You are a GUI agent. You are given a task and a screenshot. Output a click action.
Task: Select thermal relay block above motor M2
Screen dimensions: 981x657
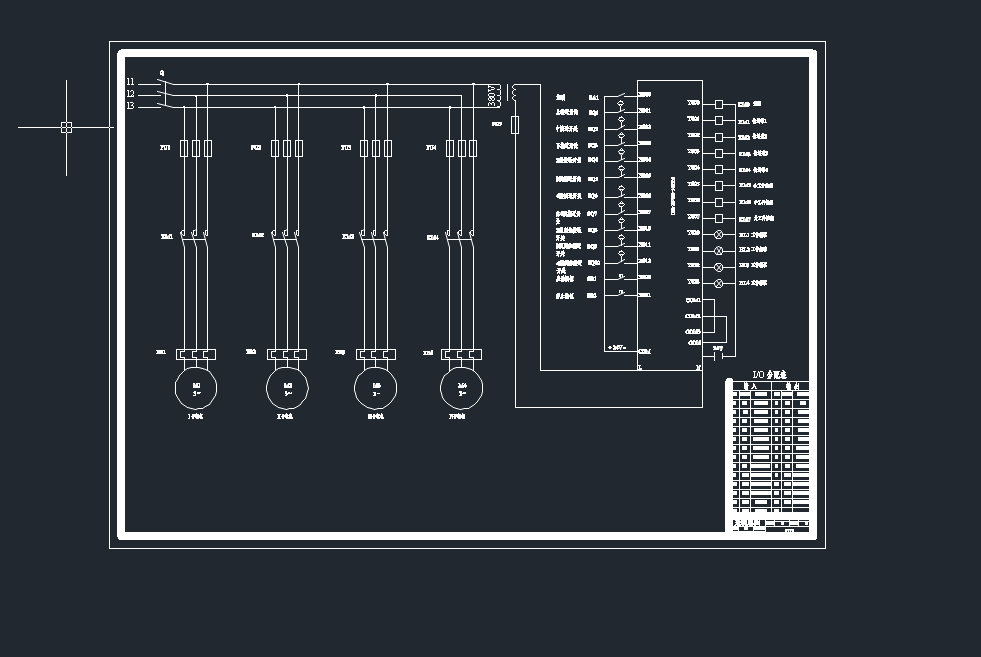pyautogui.click(x=287, y=354)
